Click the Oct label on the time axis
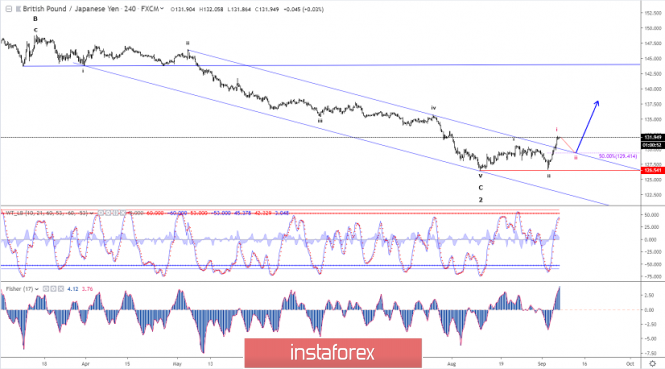This screenshot has width=665, height=369. pyautogui.click(x=630, y=364)
